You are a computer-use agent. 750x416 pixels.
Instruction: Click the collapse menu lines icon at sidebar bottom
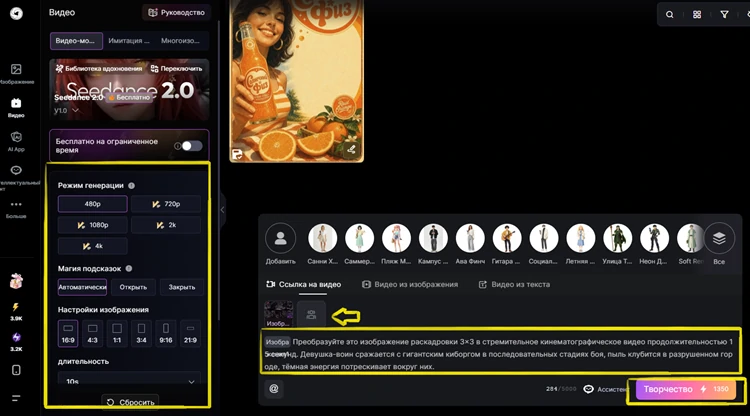16,398
